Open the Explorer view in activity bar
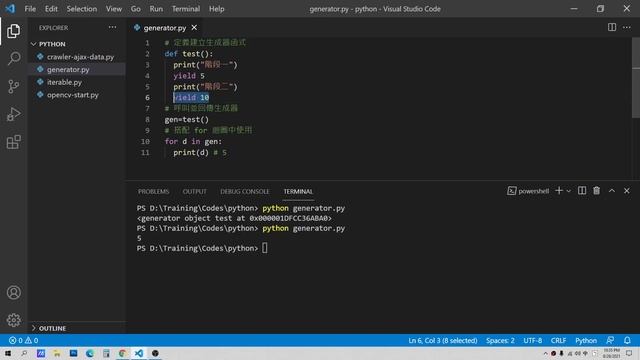 pyautogui.click(x=13, y=31)
